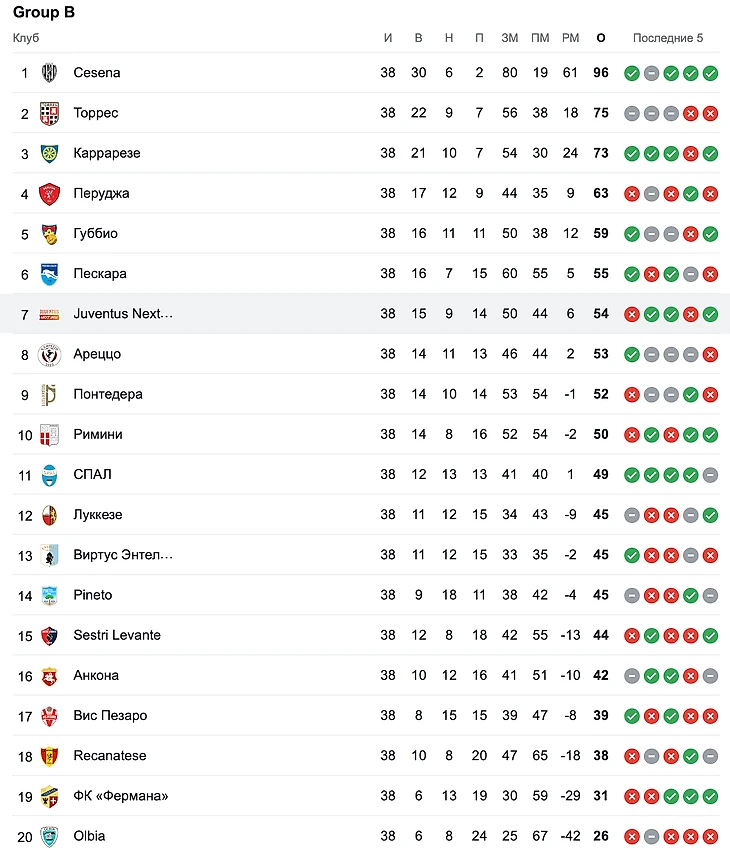Click Torres's latest loss result icon

711,113
